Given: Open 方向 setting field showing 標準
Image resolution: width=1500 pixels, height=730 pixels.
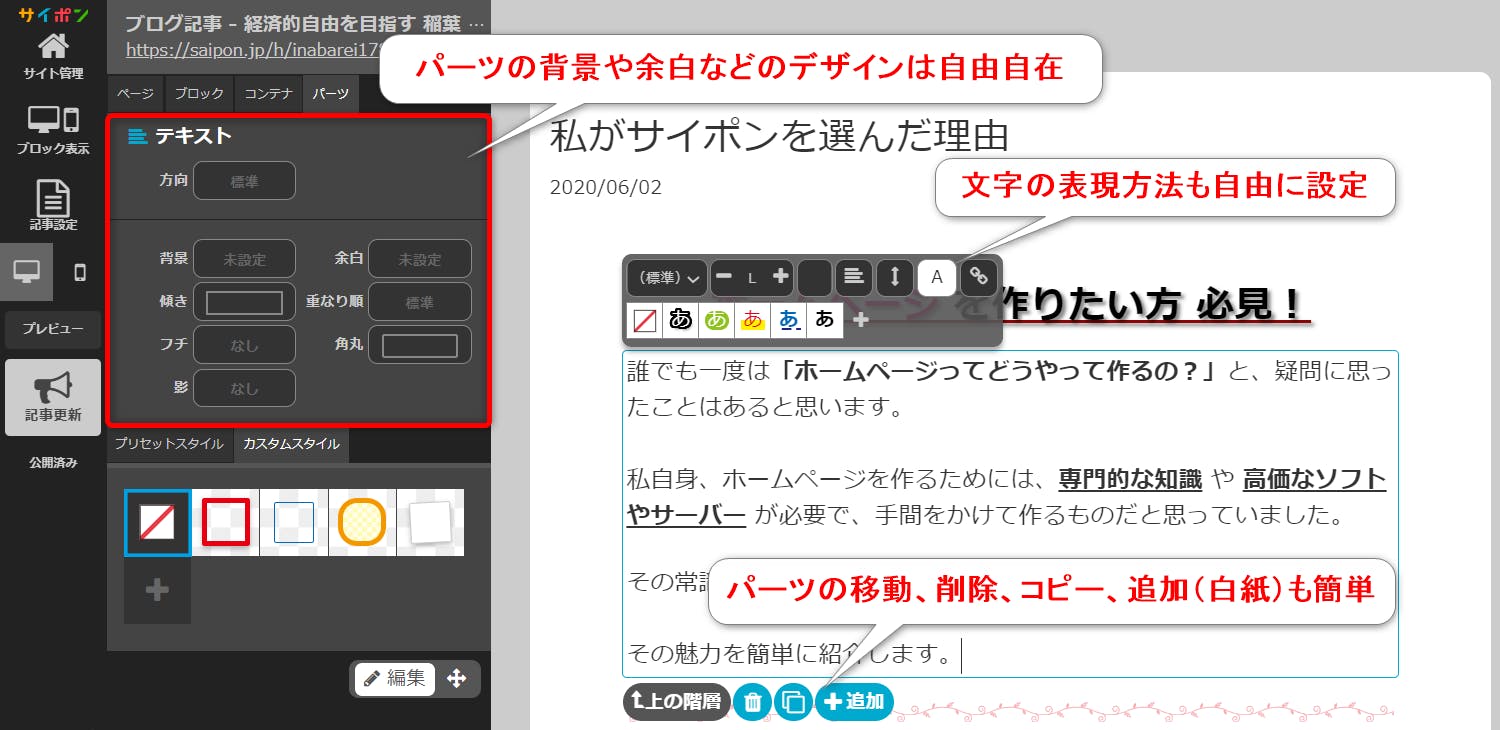Looking at the screenshot, I should pos(244,181).
